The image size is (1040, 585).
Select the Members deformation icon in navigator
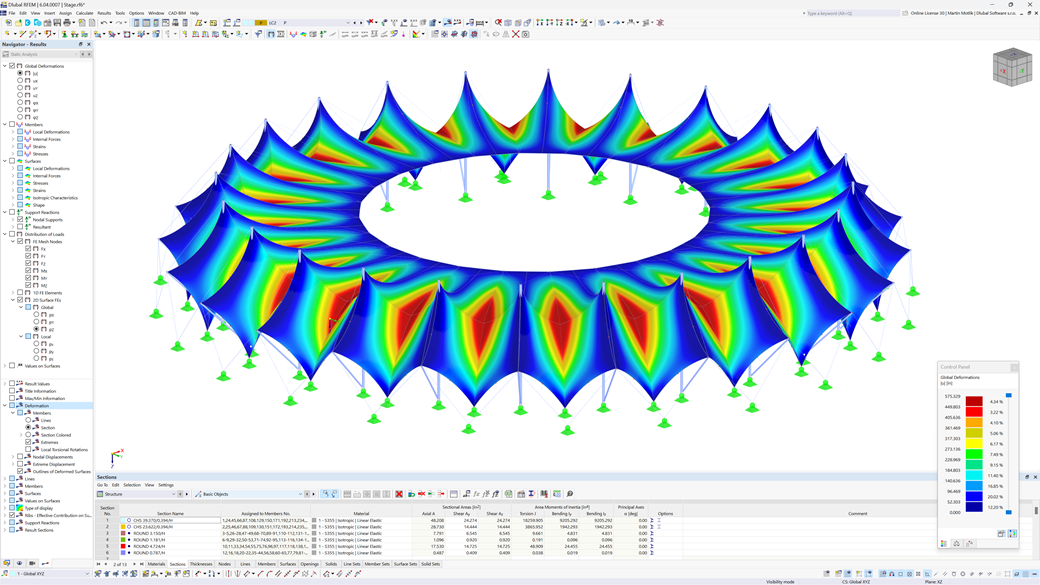[x=26, y=413]
